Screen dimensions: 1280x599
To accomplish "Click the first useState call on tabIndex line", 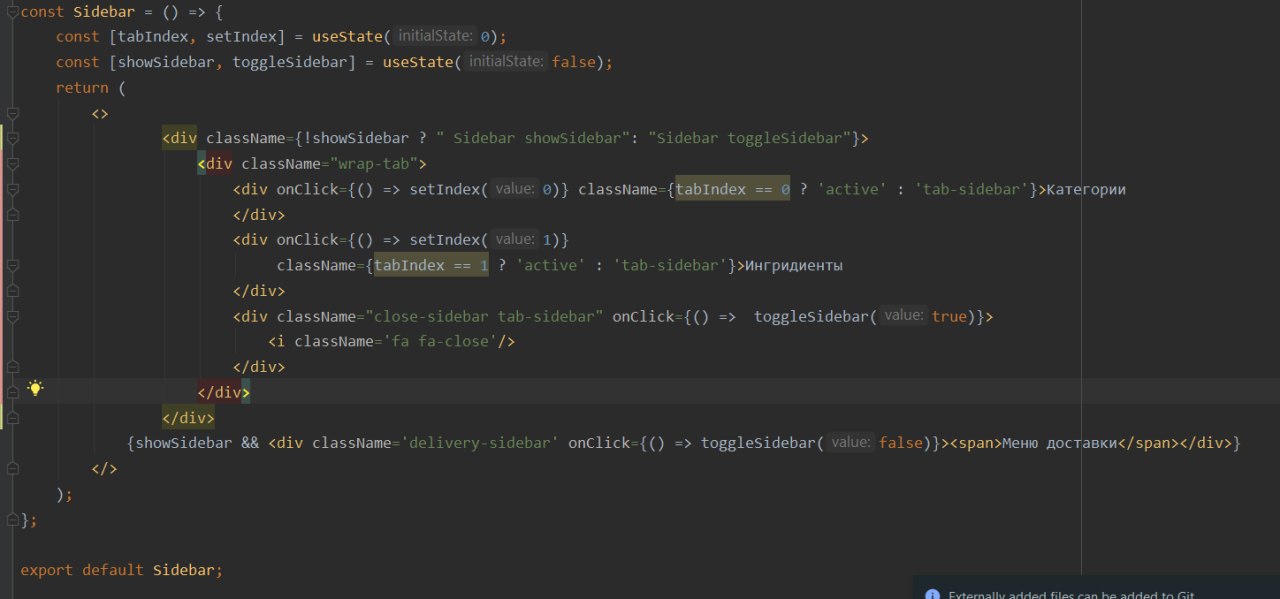I will 347,37.
